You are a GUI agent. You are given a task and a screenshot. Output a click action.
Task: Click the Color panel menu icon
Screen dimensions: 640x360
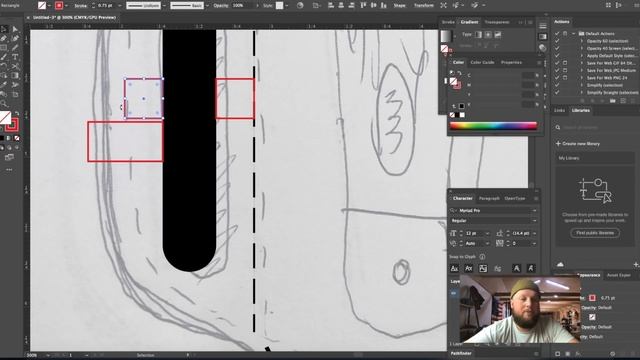539,63
